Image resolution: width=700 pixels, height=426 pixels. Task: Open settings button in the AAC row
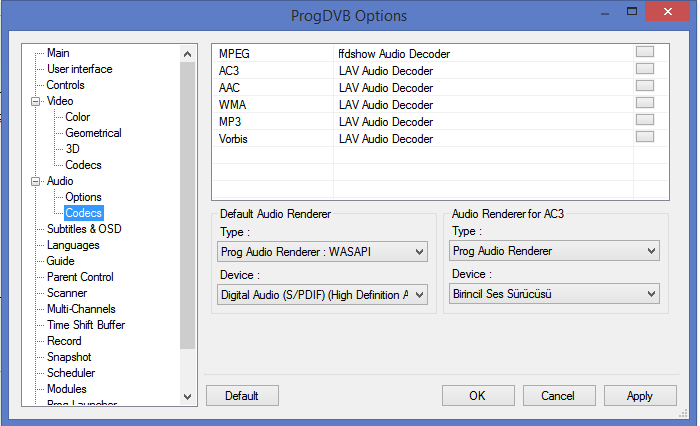[x=644, y=86]
